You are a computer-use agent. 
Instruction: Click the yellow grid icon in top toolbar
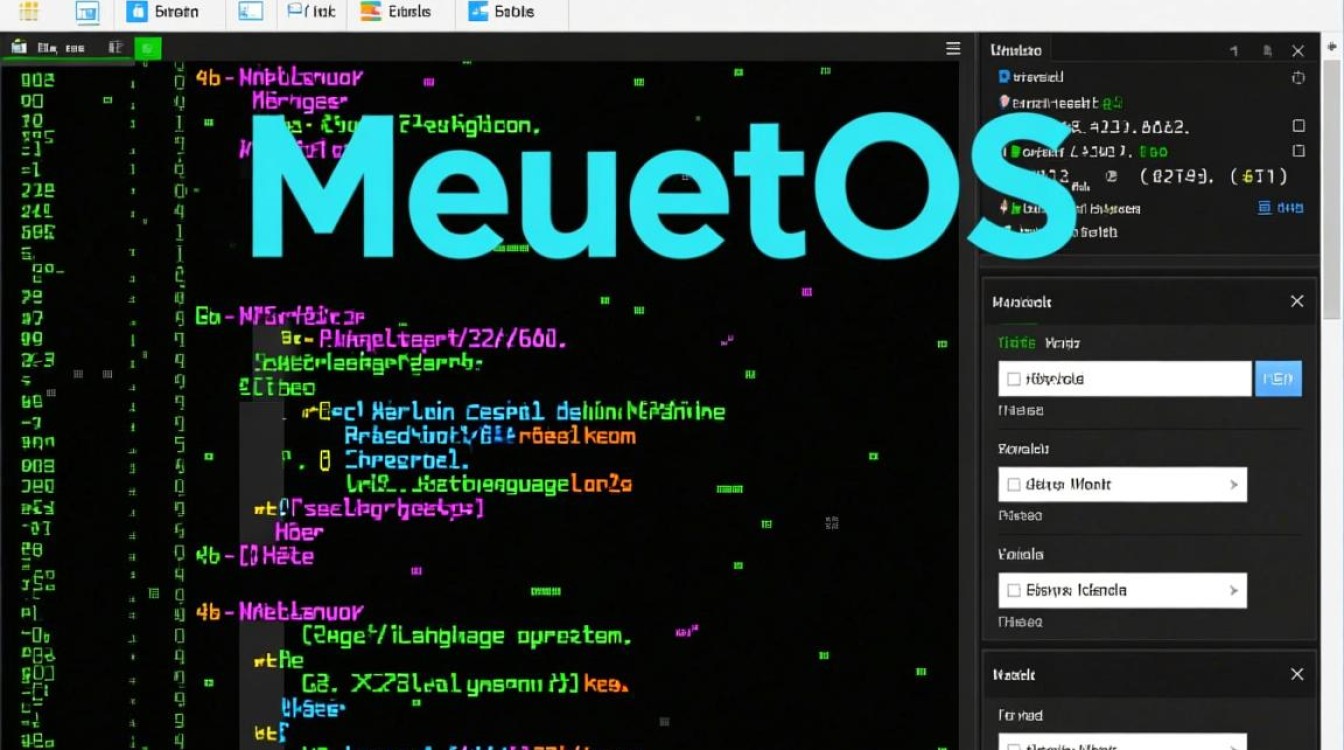(29, 12)
